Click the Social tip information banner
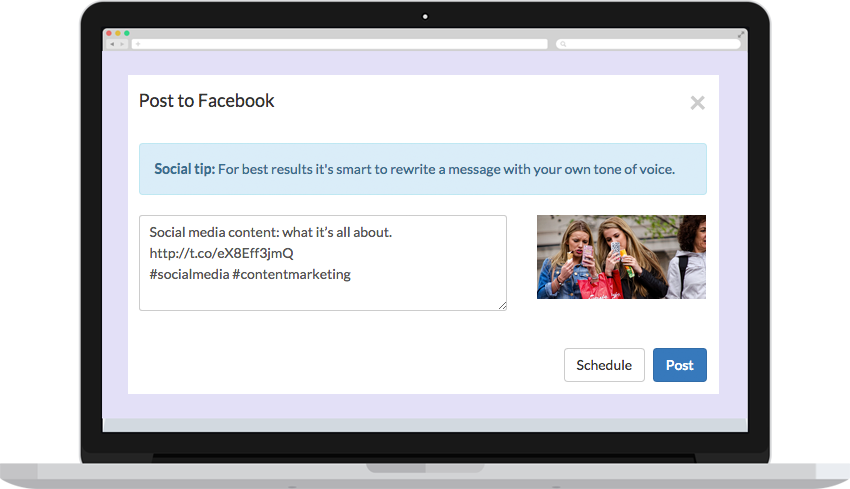 point(423,169)
